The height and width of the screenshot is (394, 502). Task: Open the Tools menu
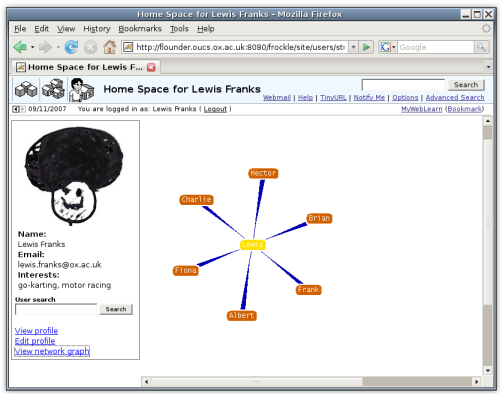tap(179, 29)
